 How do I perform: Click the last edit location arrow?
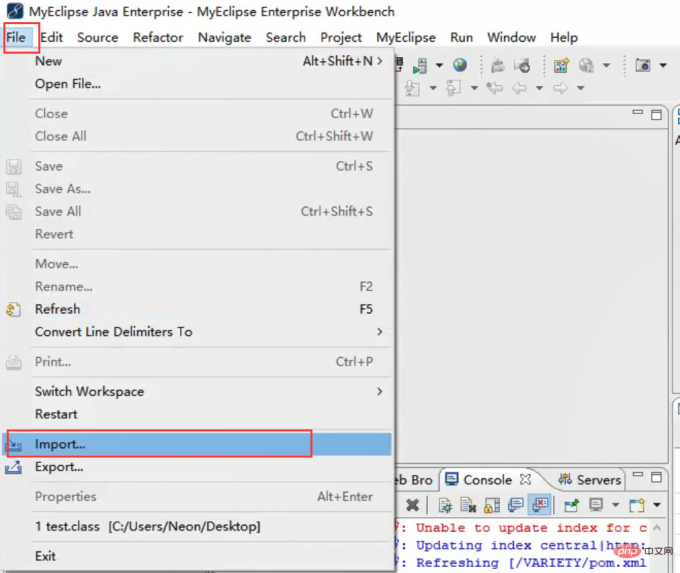(494, 88)
